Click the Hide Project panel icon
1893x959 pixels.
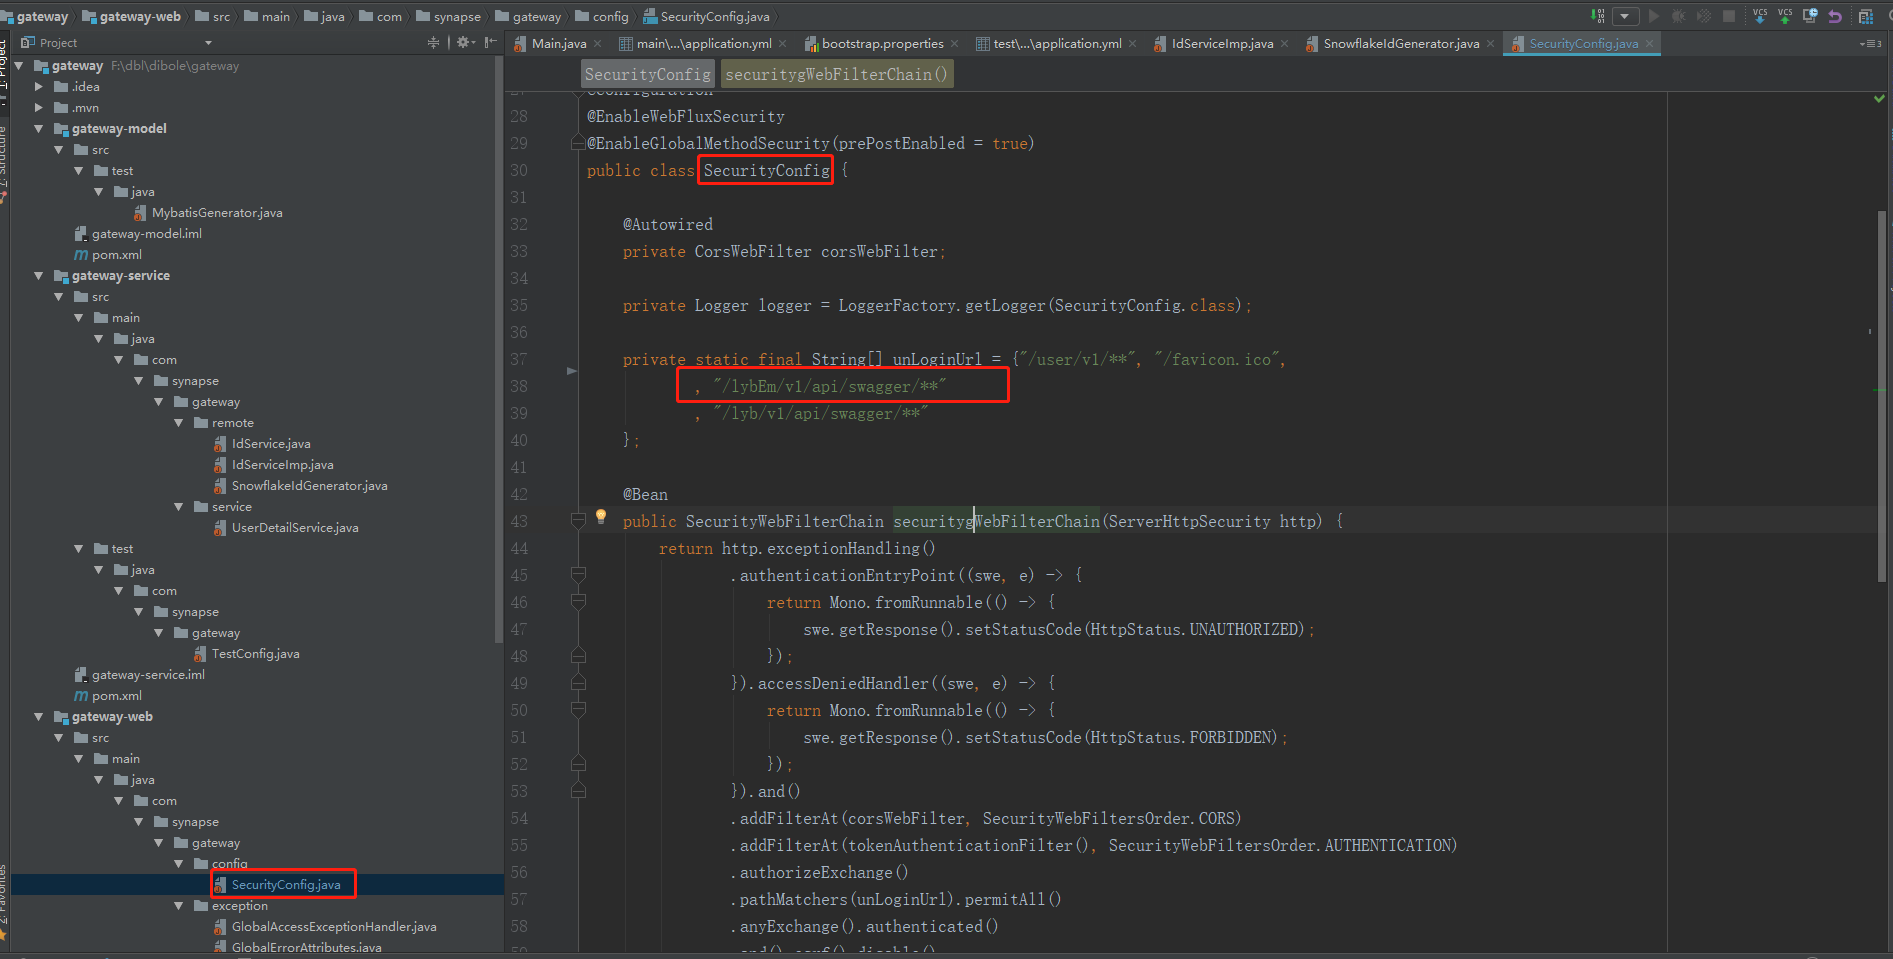(x=490, y=42)
